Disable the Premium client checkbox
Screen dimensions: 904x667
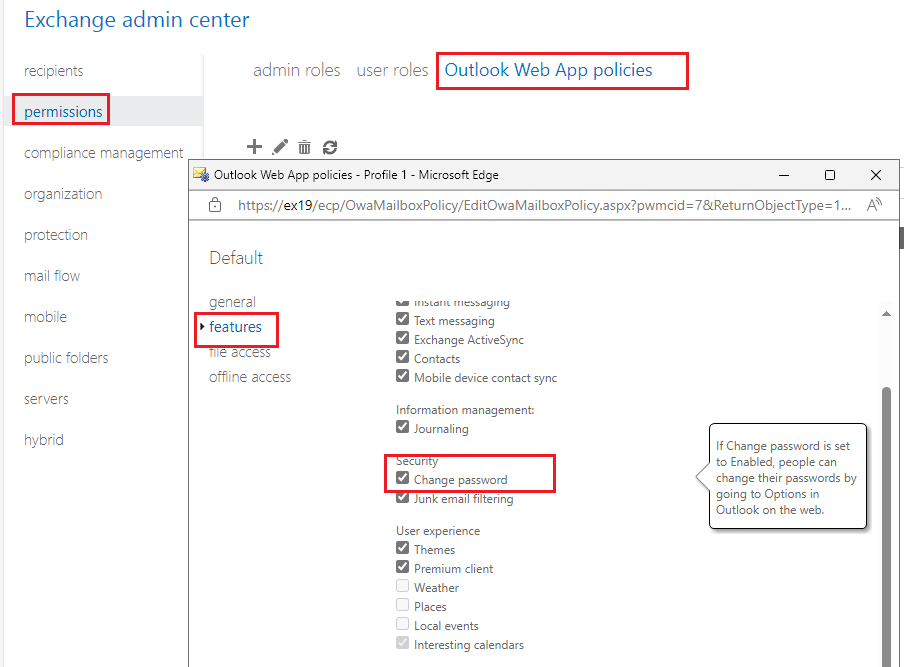402,567
